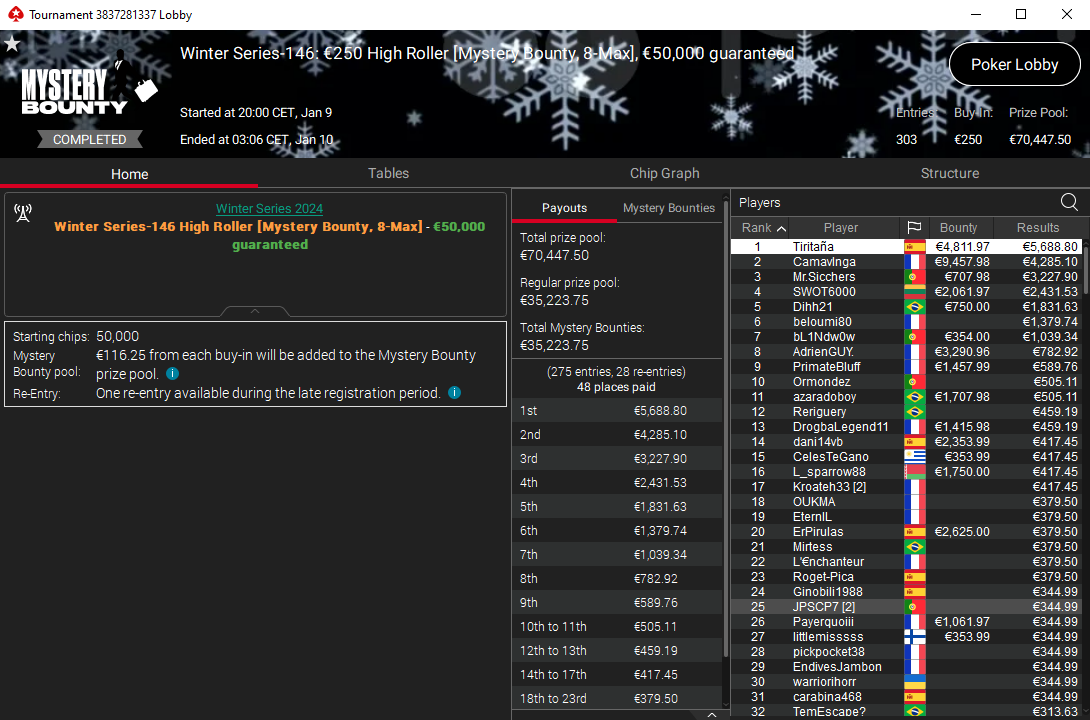Select player row Reriguery
The height and width of the screenshot is (720, 1090).
tap(906, 412)
